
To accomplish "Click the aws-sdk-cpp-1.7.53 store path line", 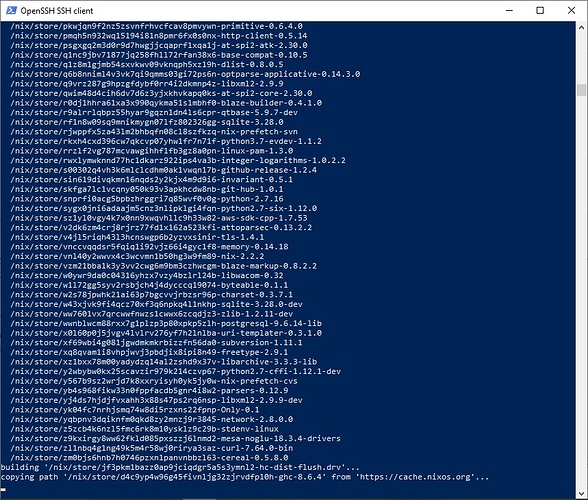I will [159, 218].
